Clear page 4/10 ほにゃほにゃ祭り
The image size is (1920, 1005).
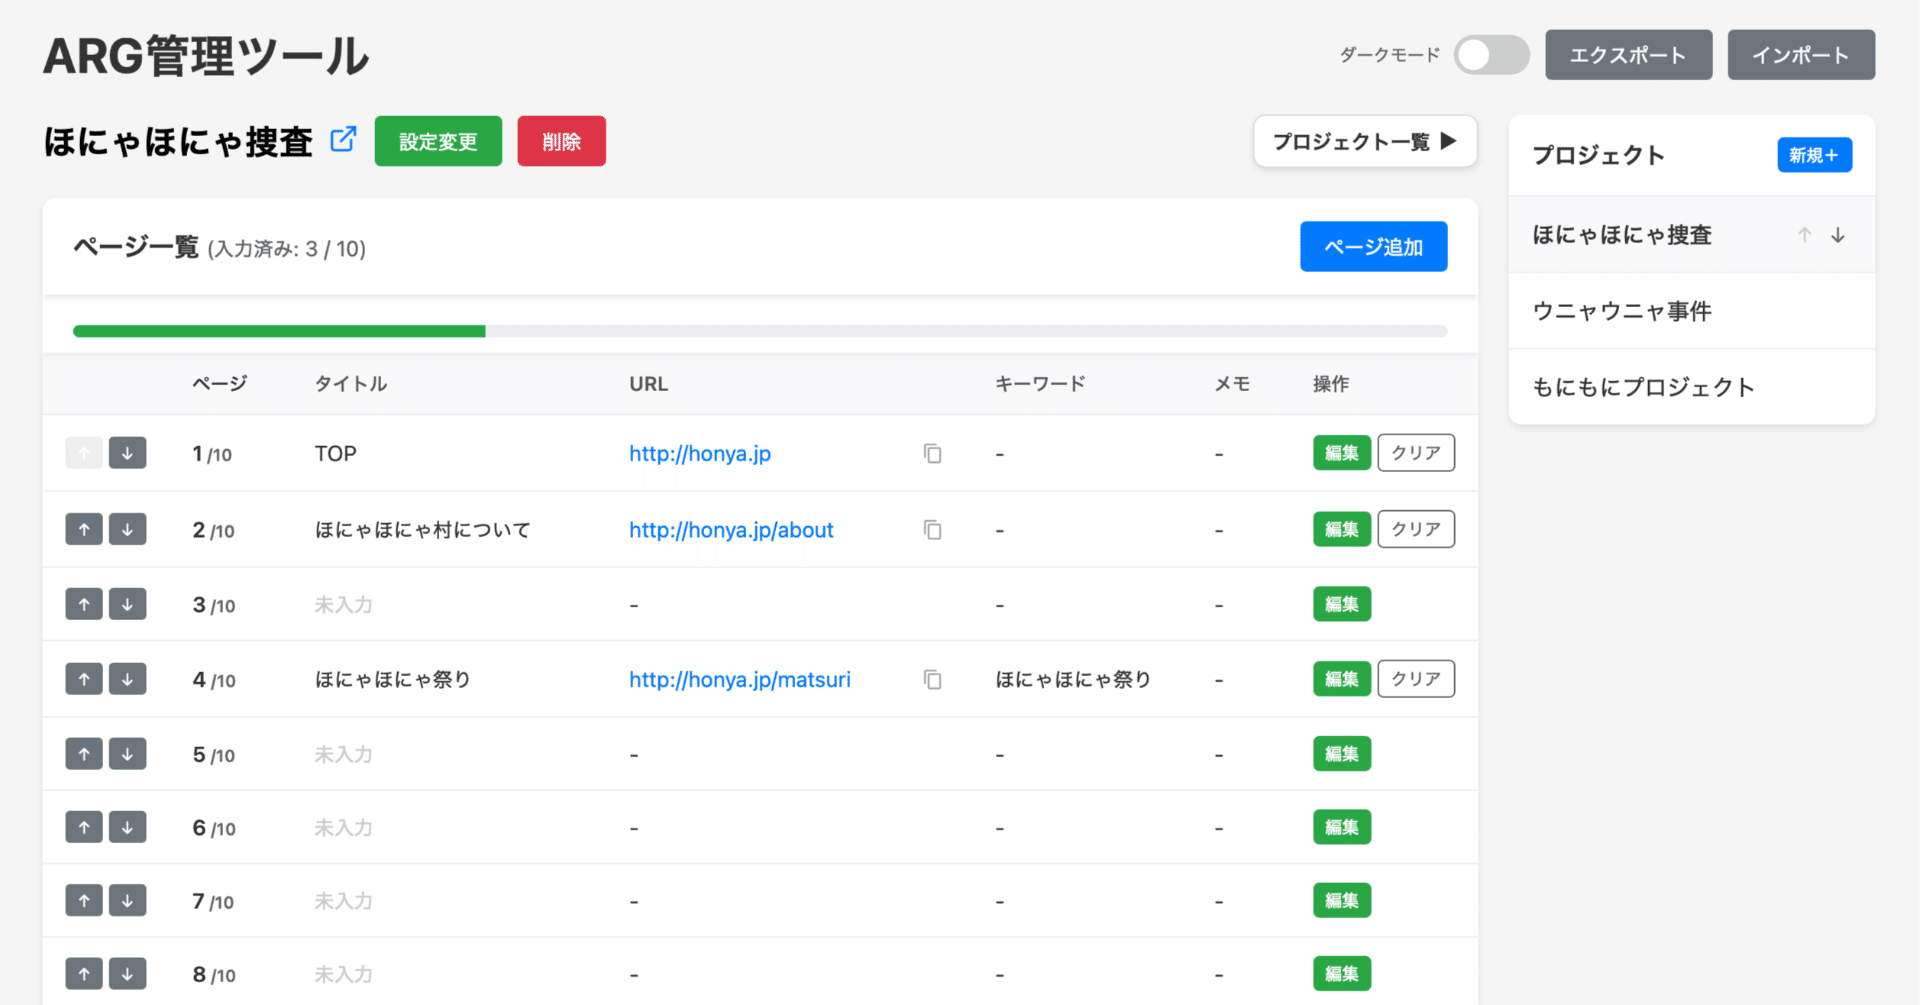click(x=1416, y=679)
